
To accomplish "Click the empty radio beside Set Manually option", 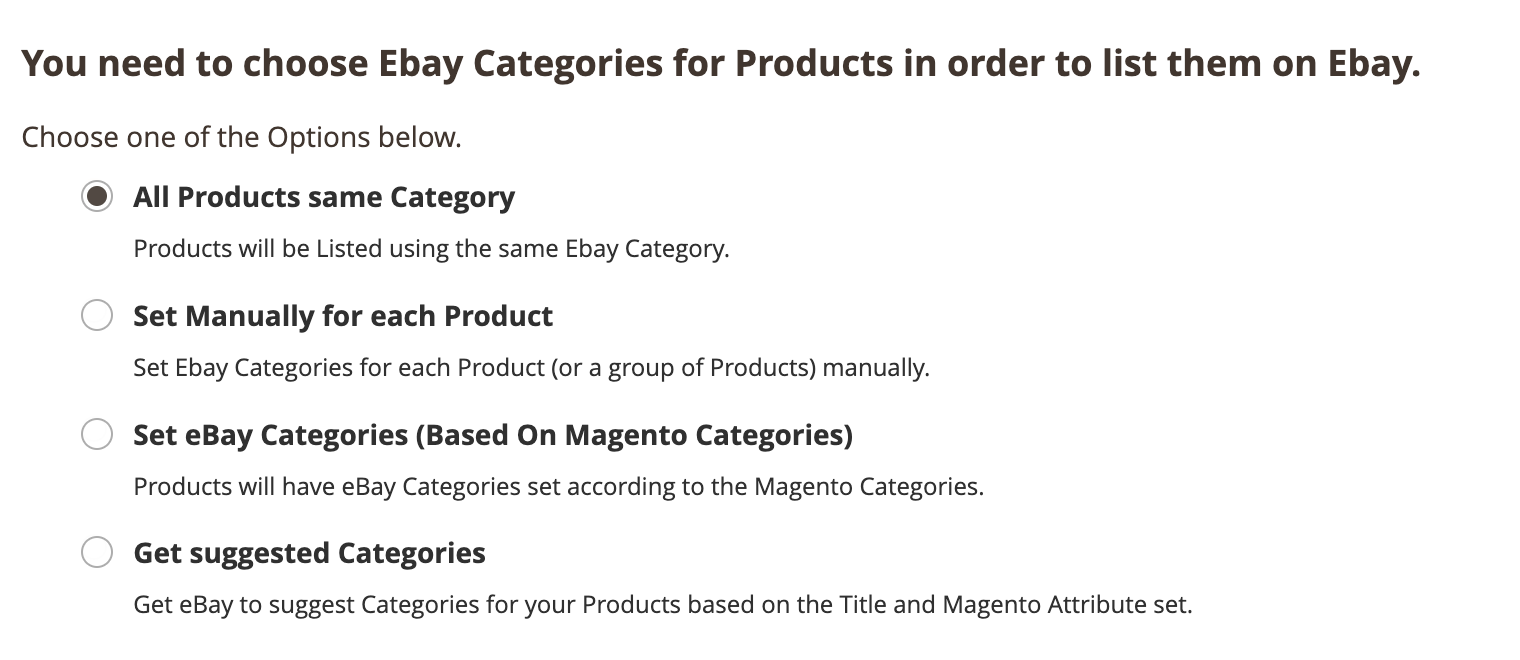I will click(x=97, y=315).
